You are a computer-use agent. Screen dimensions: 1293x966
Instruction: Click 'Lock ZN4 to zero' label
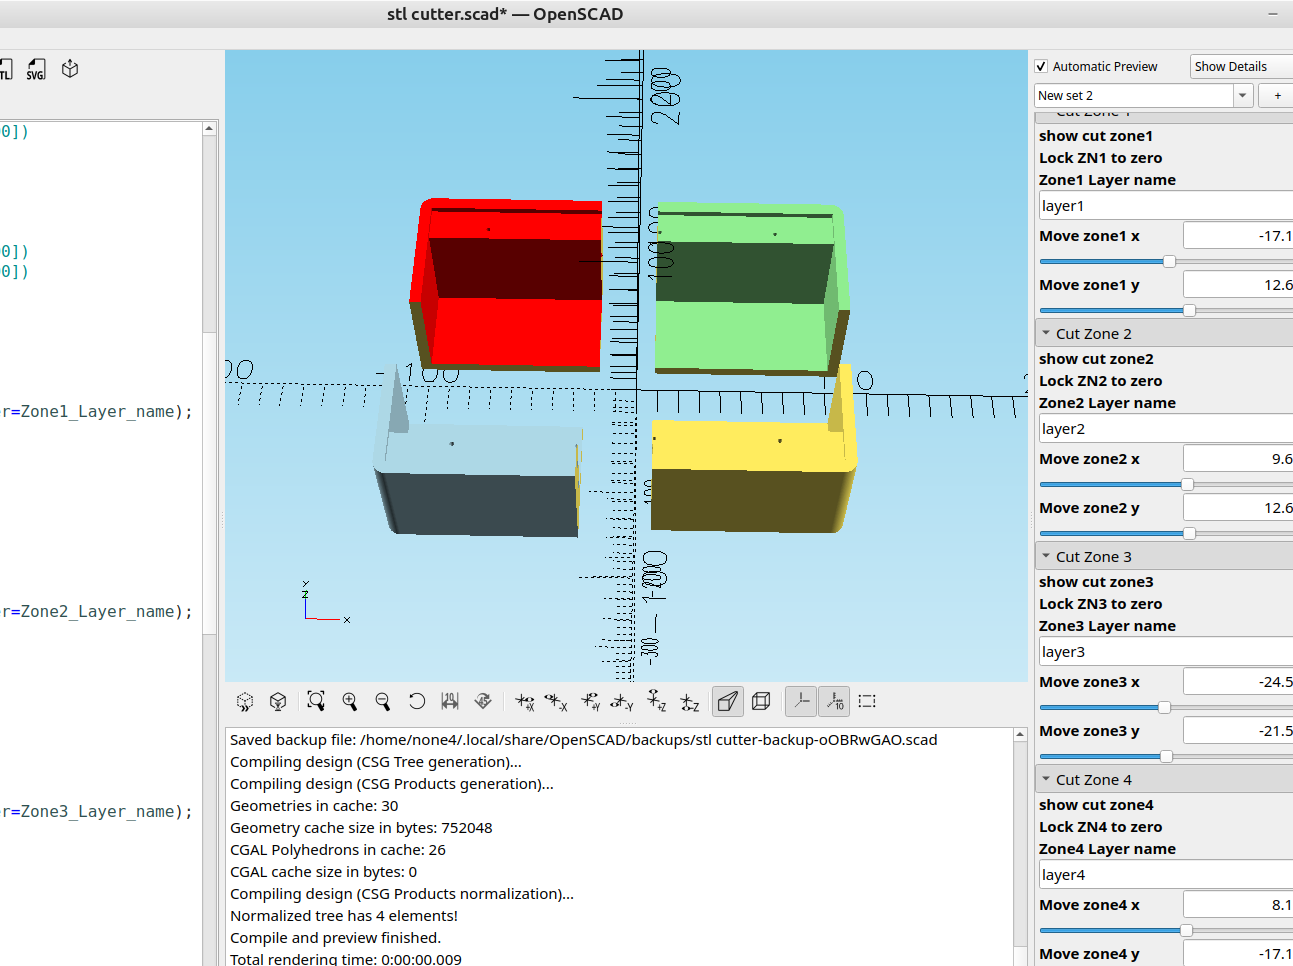[1100, 827]
